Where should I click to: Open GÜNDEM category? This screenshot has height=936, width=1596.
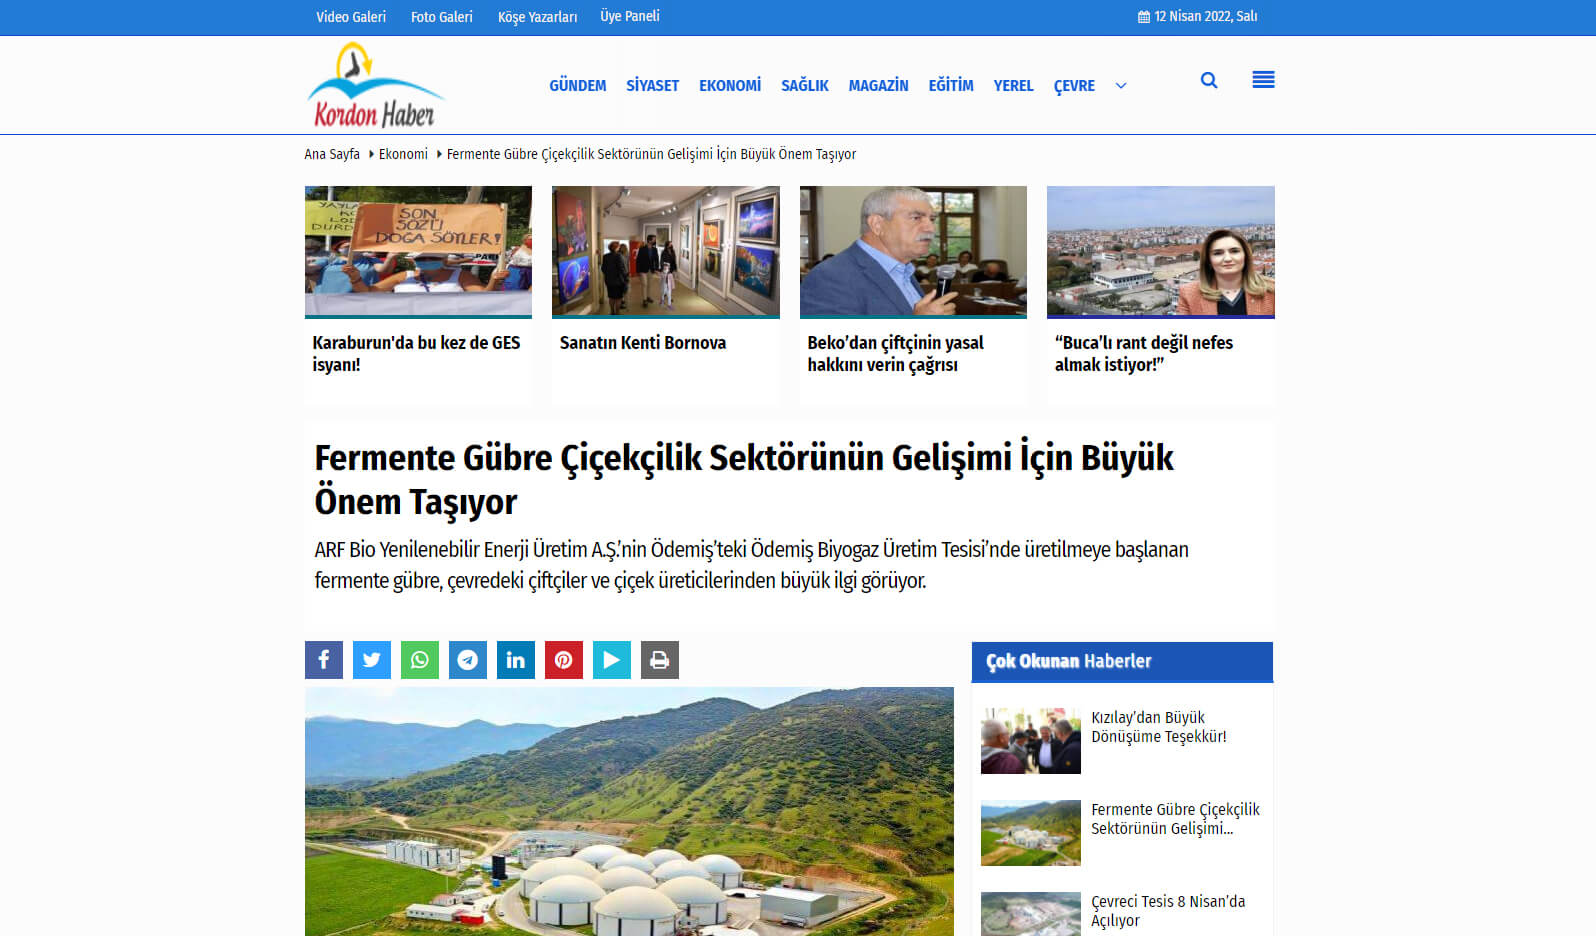pos(578,86)
